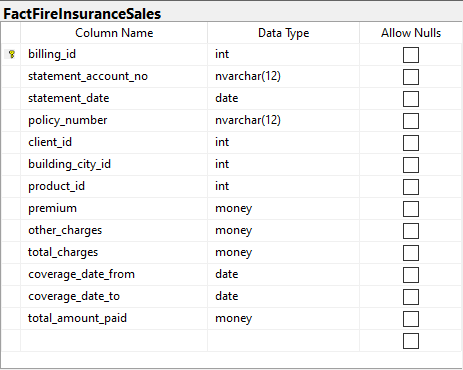Check Allow Nulls for statement_date
The width and height of the screenshot is (463, 370).
click(x=411, y=99)
